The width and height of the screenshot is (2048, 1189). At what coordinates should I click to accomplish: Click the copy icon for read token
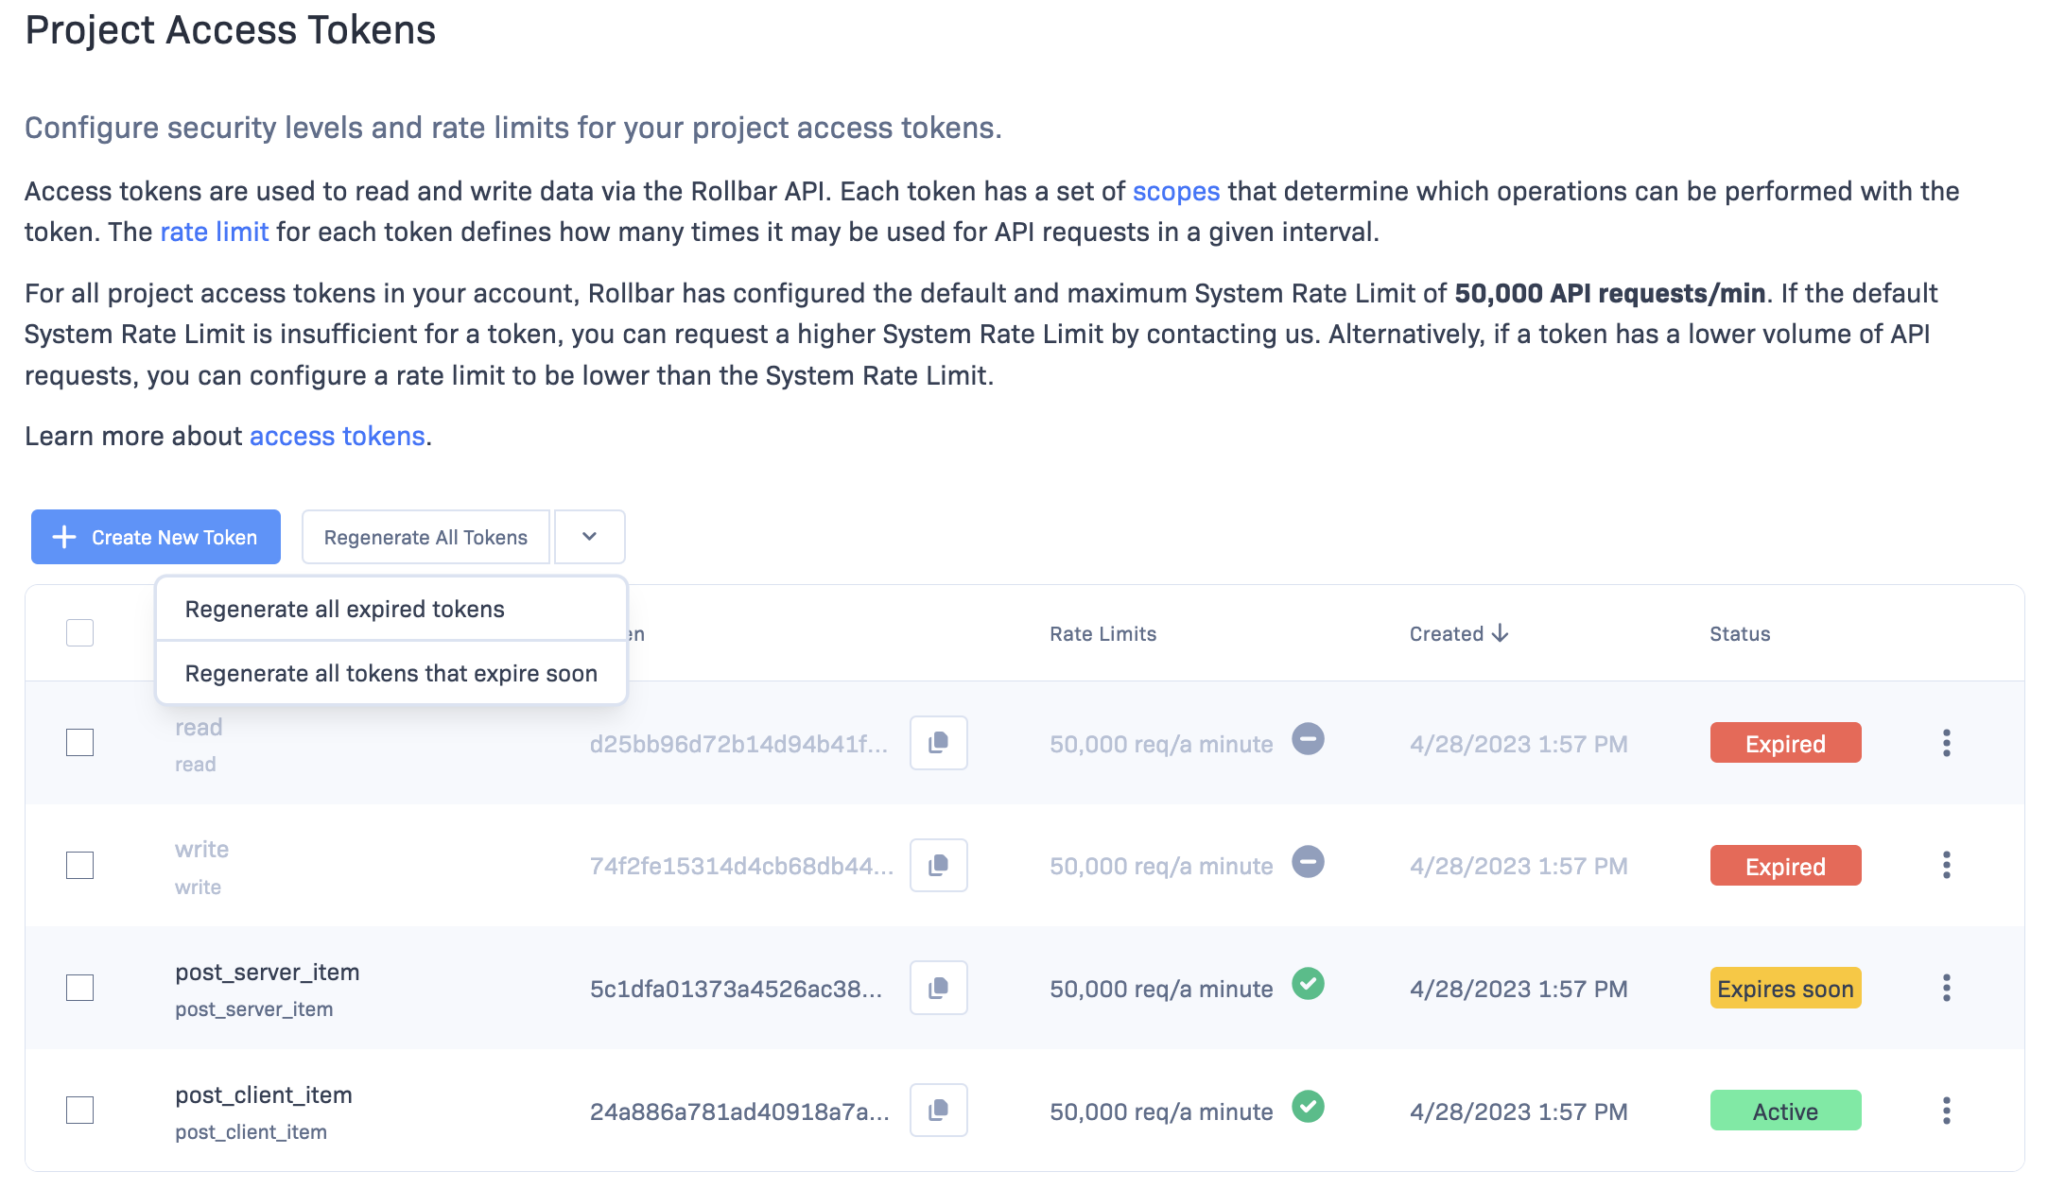point(938,743)
